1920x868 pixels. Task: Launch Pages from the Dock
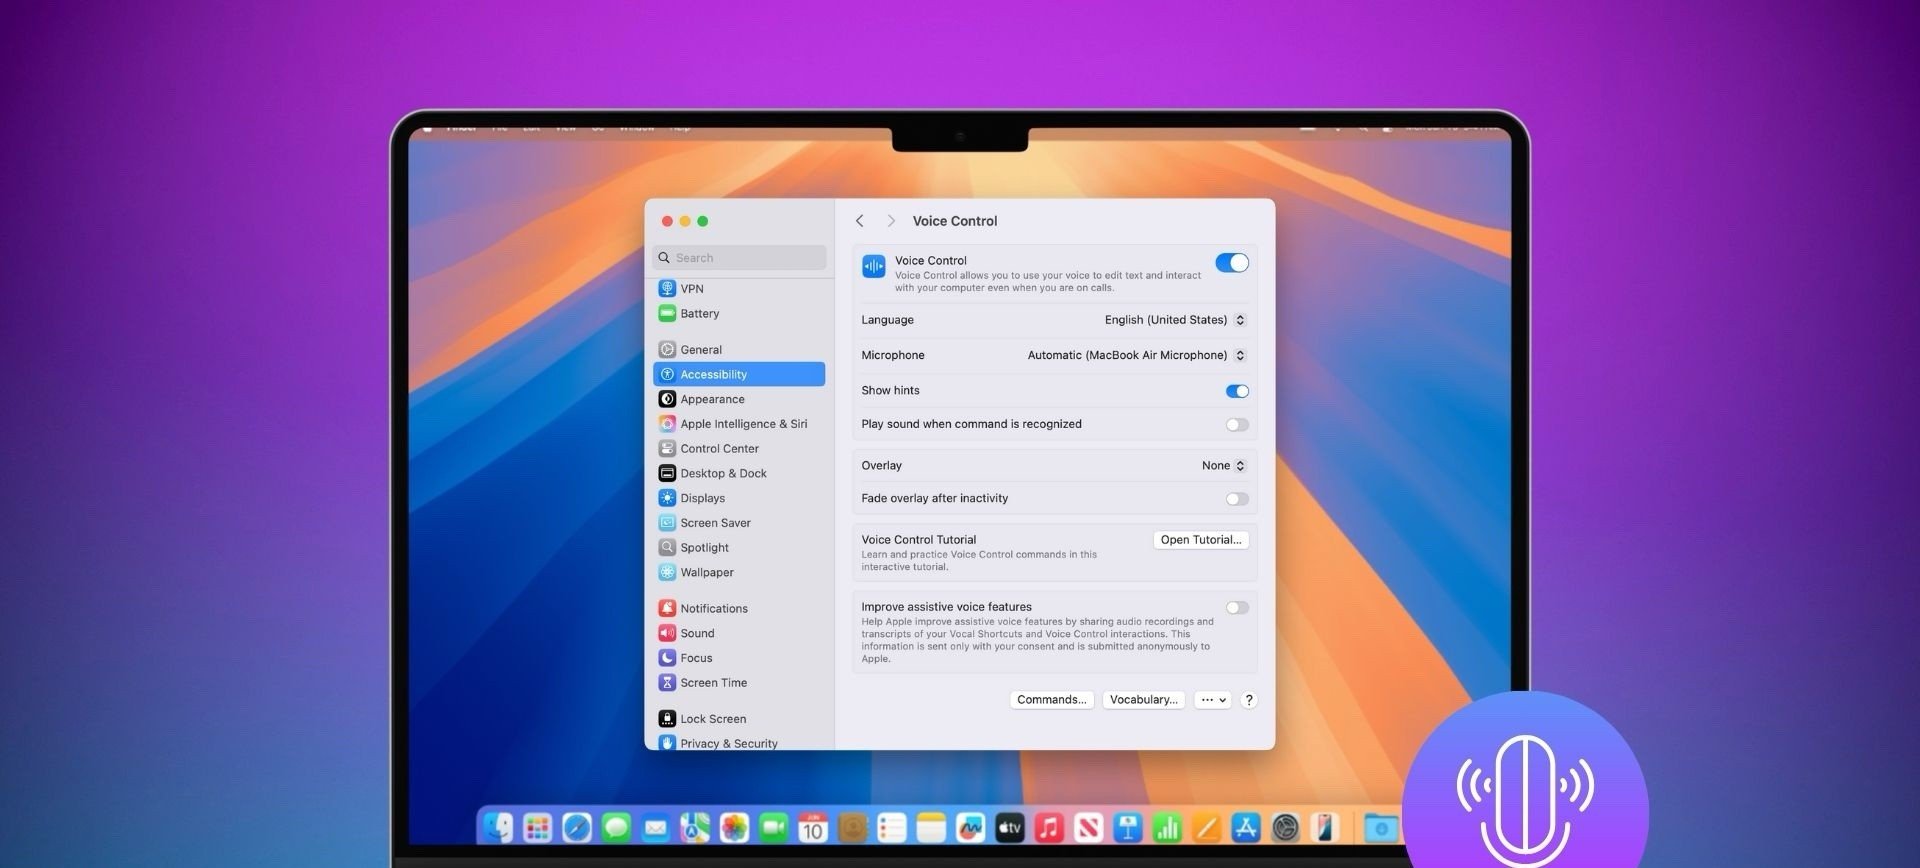[1206, 827]
